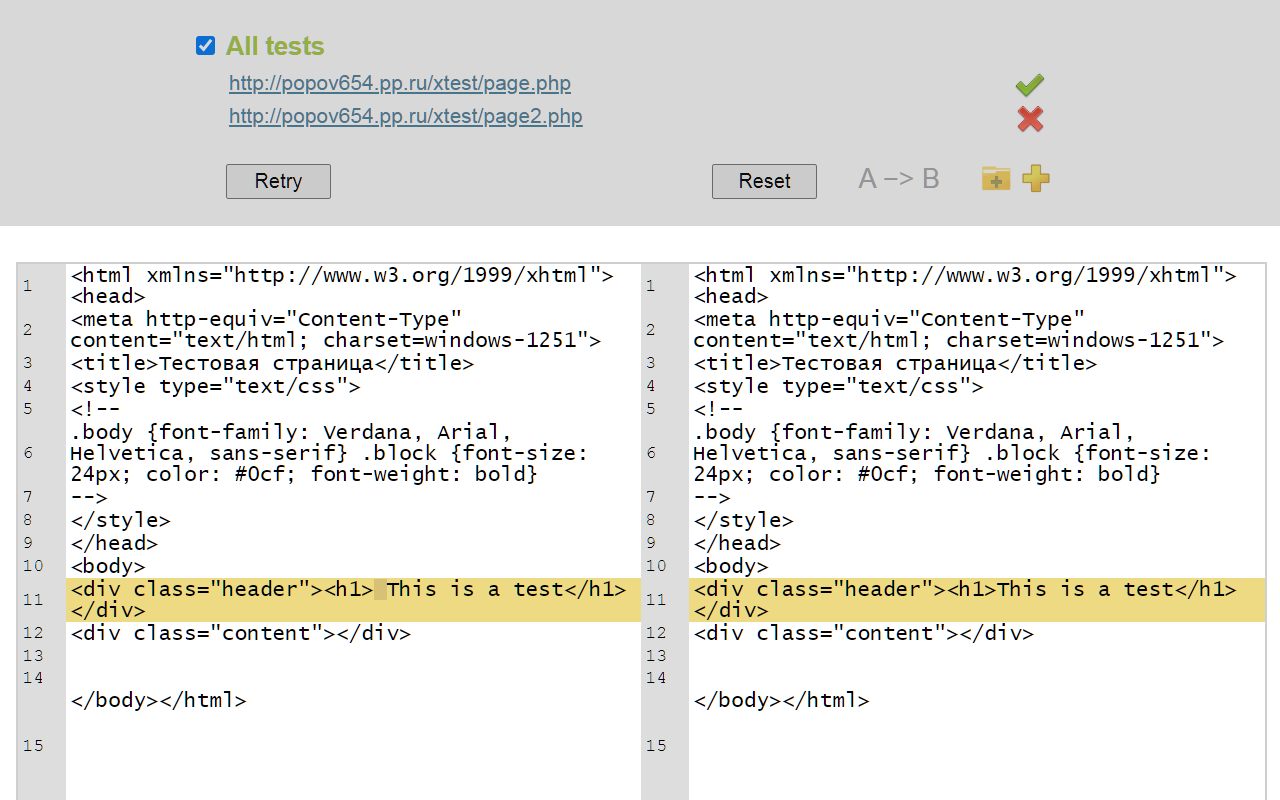Screen dimensions: 1280x800
Task: Uncheck the All tests checkbox
Action: tap(206, 46)
